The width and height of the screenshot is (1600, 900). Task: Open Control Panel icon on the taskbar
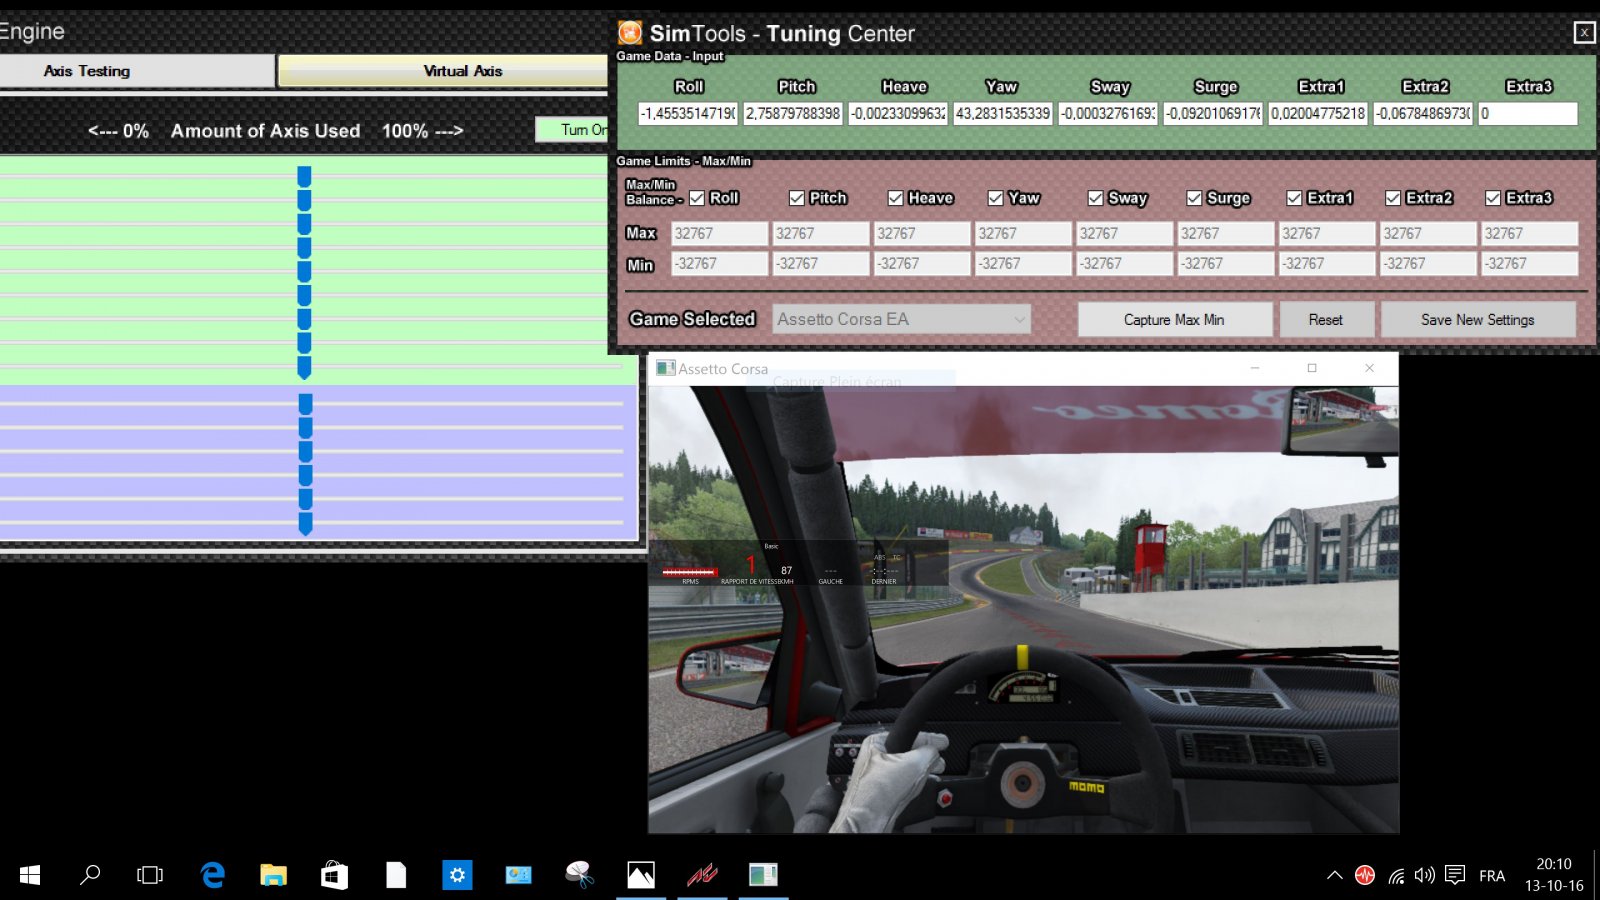518,875
